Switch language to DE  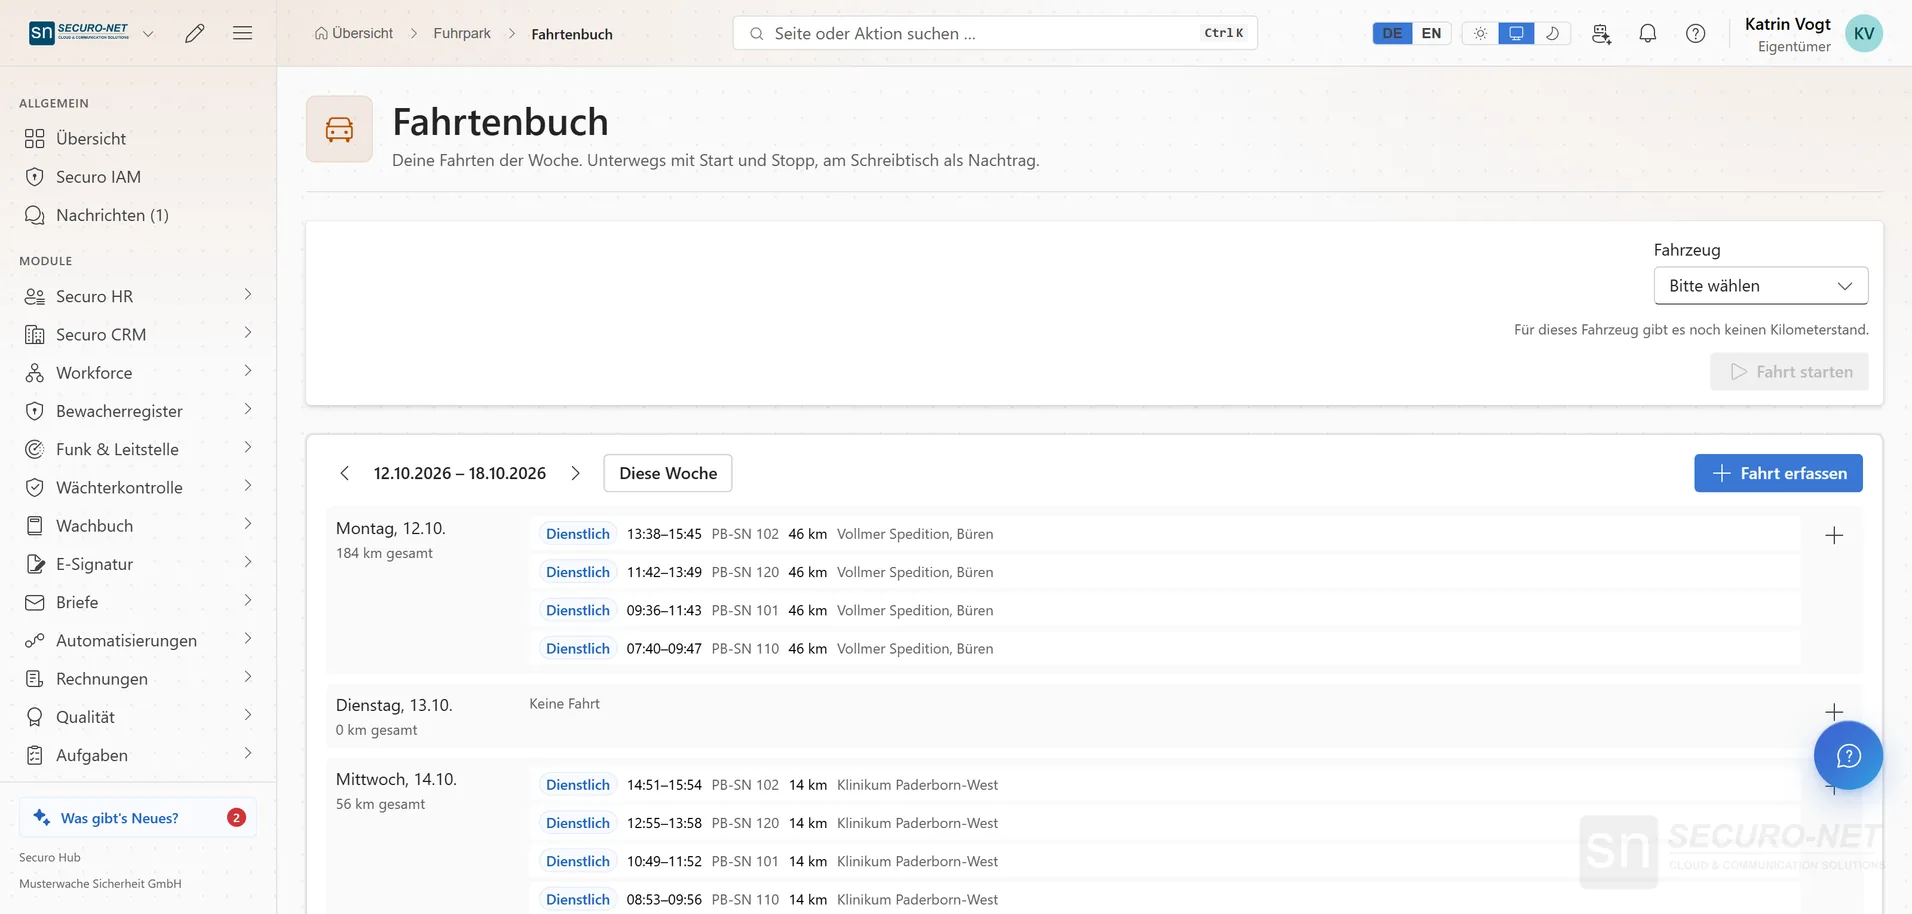[x=1392, y=33]
